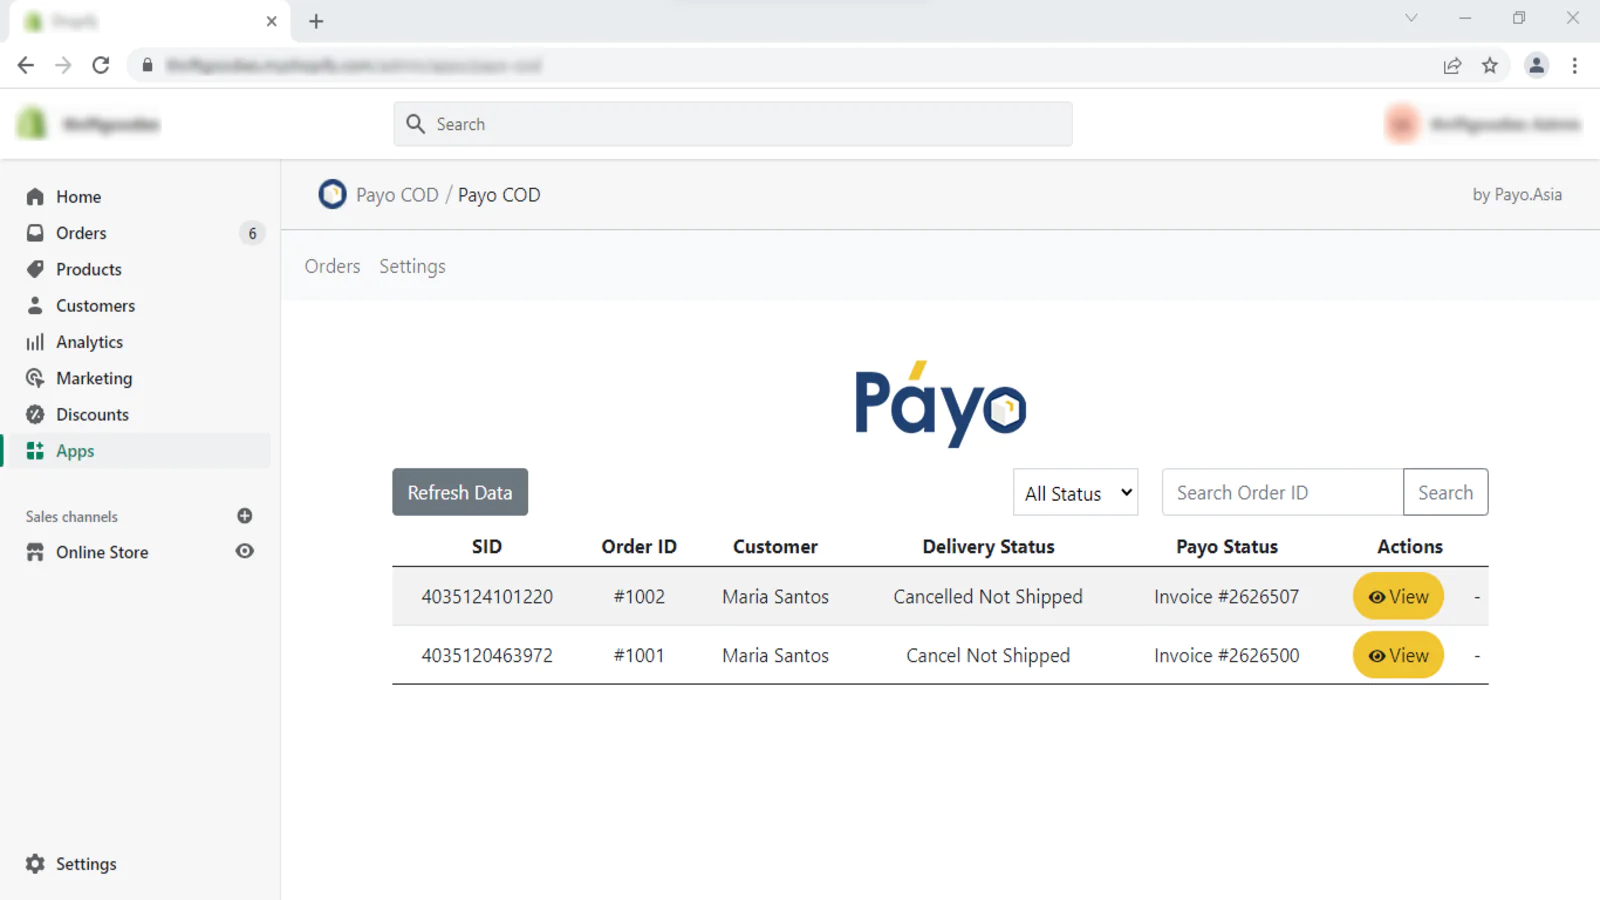
Task: Click the Settings gear icon
Action: point(35,864)
